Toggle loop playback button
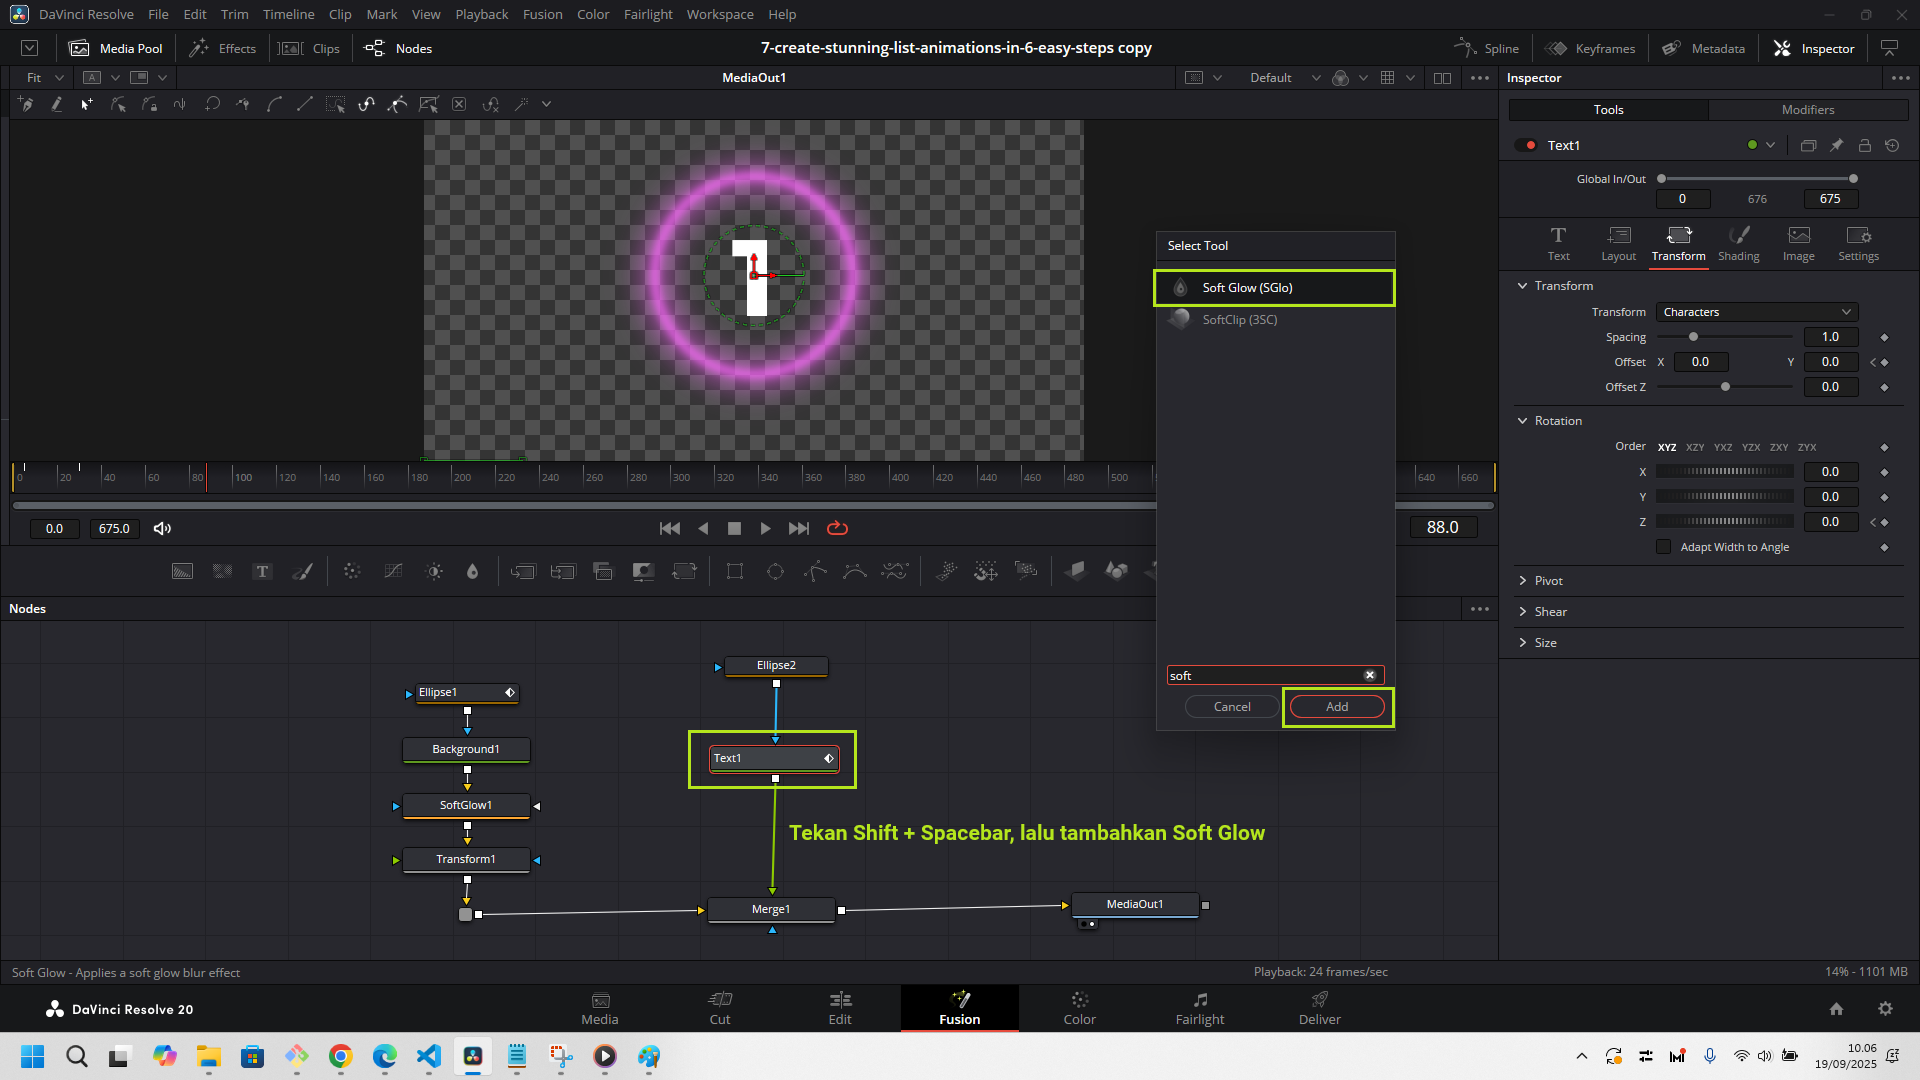This screenshot has width=1920, height=1080. pos(837,528)
